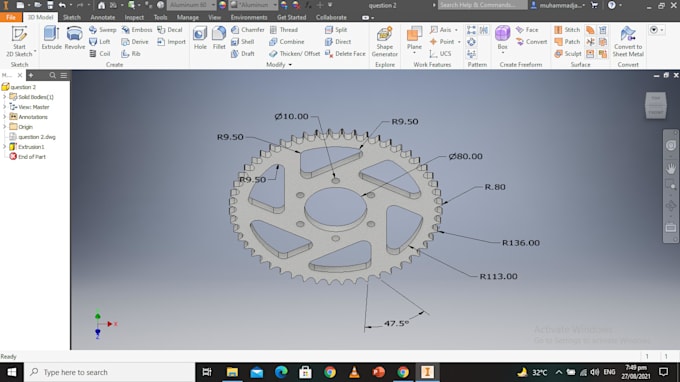
Task: Open the Shape Generator
Action: (x=384, y=42)
